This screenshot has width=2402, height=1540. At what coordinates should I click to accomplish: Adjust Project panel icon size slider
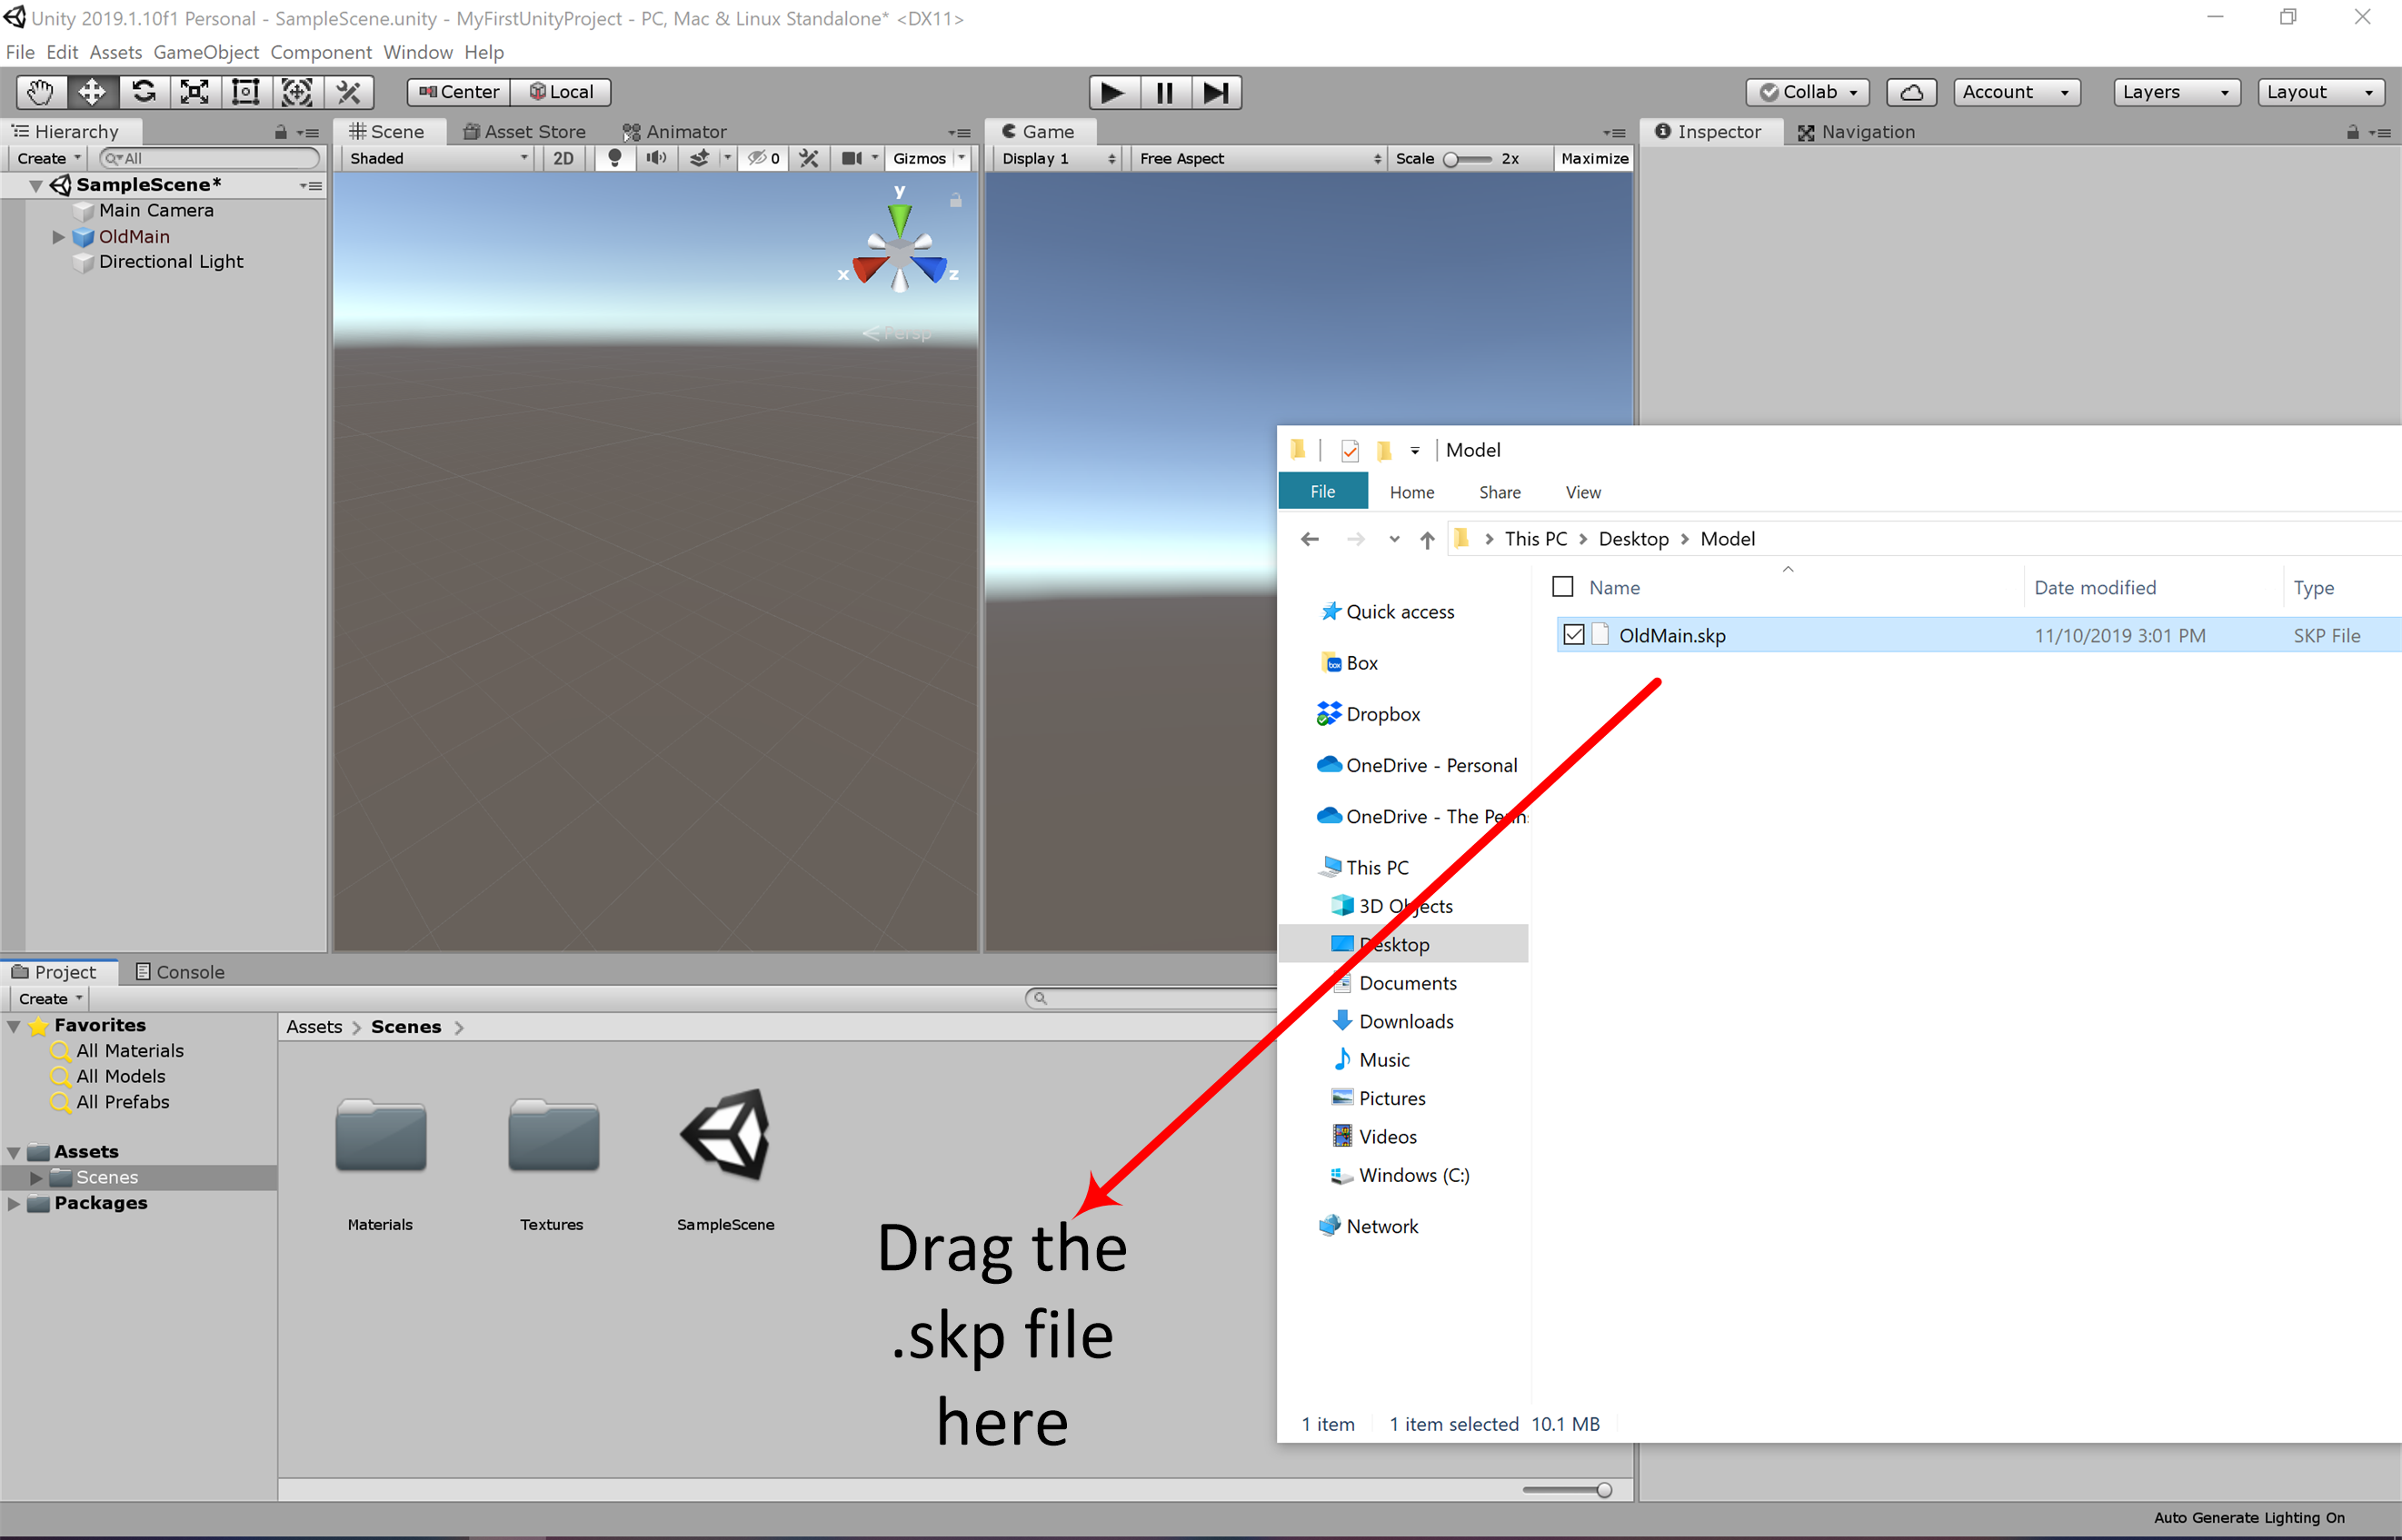pyautogui.click(x=1568, y=1490)
